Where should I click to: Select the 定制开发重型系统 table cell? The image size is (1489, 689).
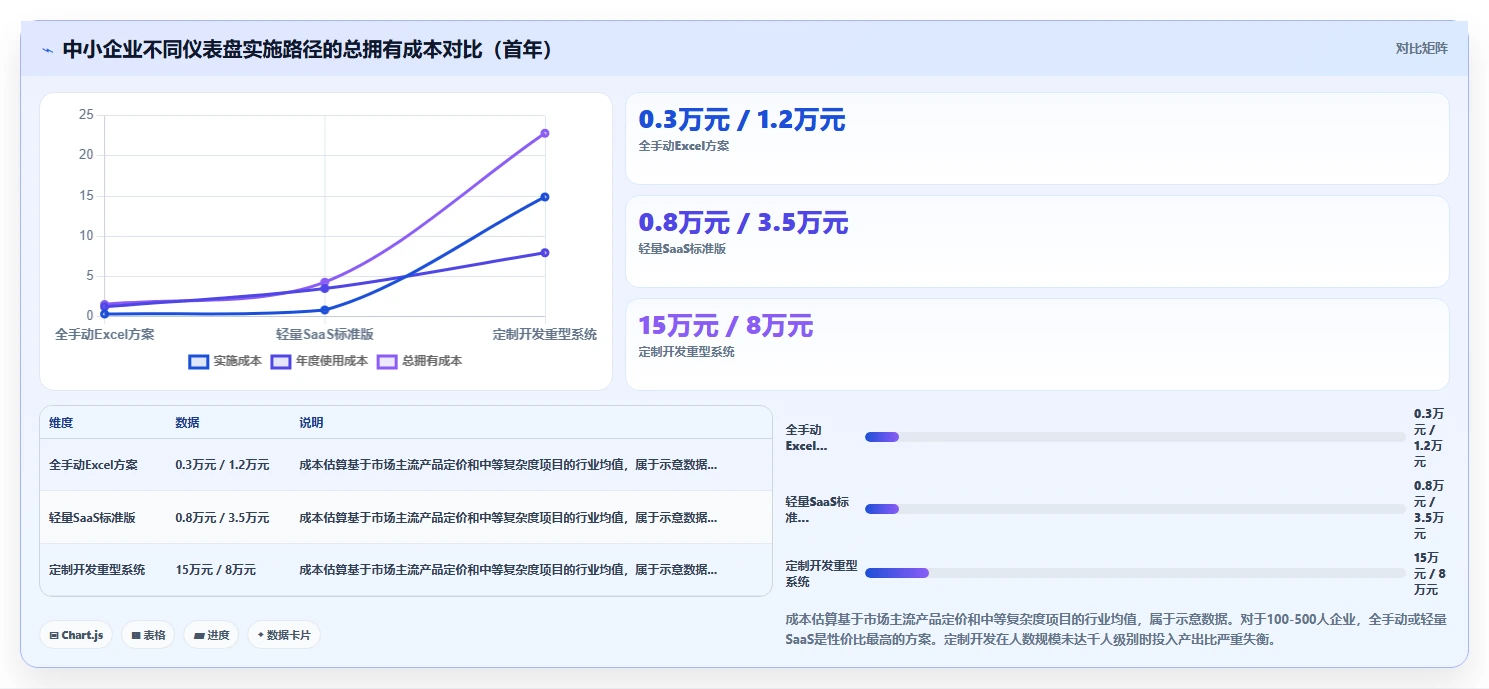point(97,570)
